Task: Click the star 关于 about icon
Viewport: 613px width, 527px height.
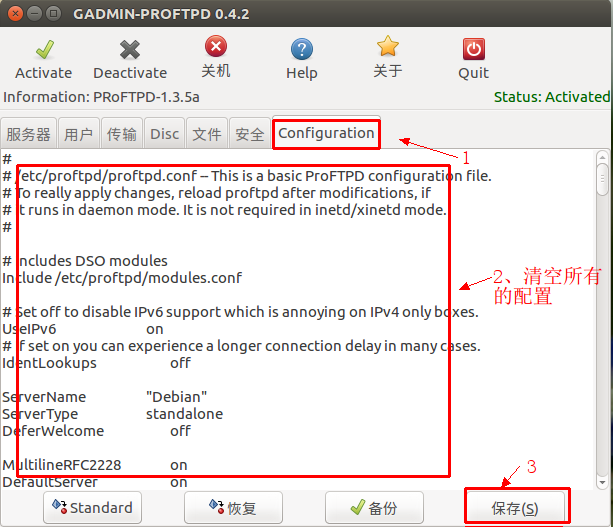Action: pyautogui.click(x=388, y=47)
